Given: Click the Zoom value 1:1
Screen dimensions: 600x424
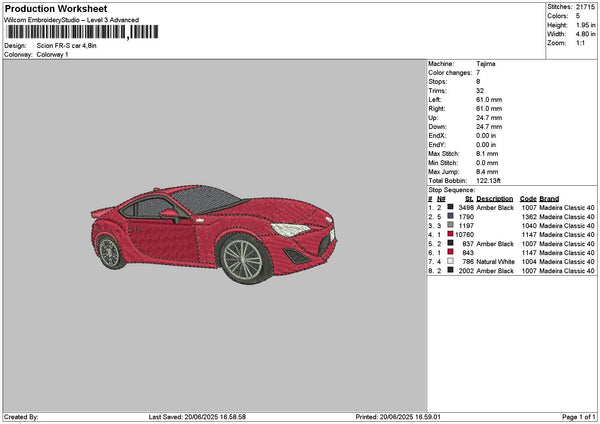Looking at the screenshot, I should pos(580,43).
